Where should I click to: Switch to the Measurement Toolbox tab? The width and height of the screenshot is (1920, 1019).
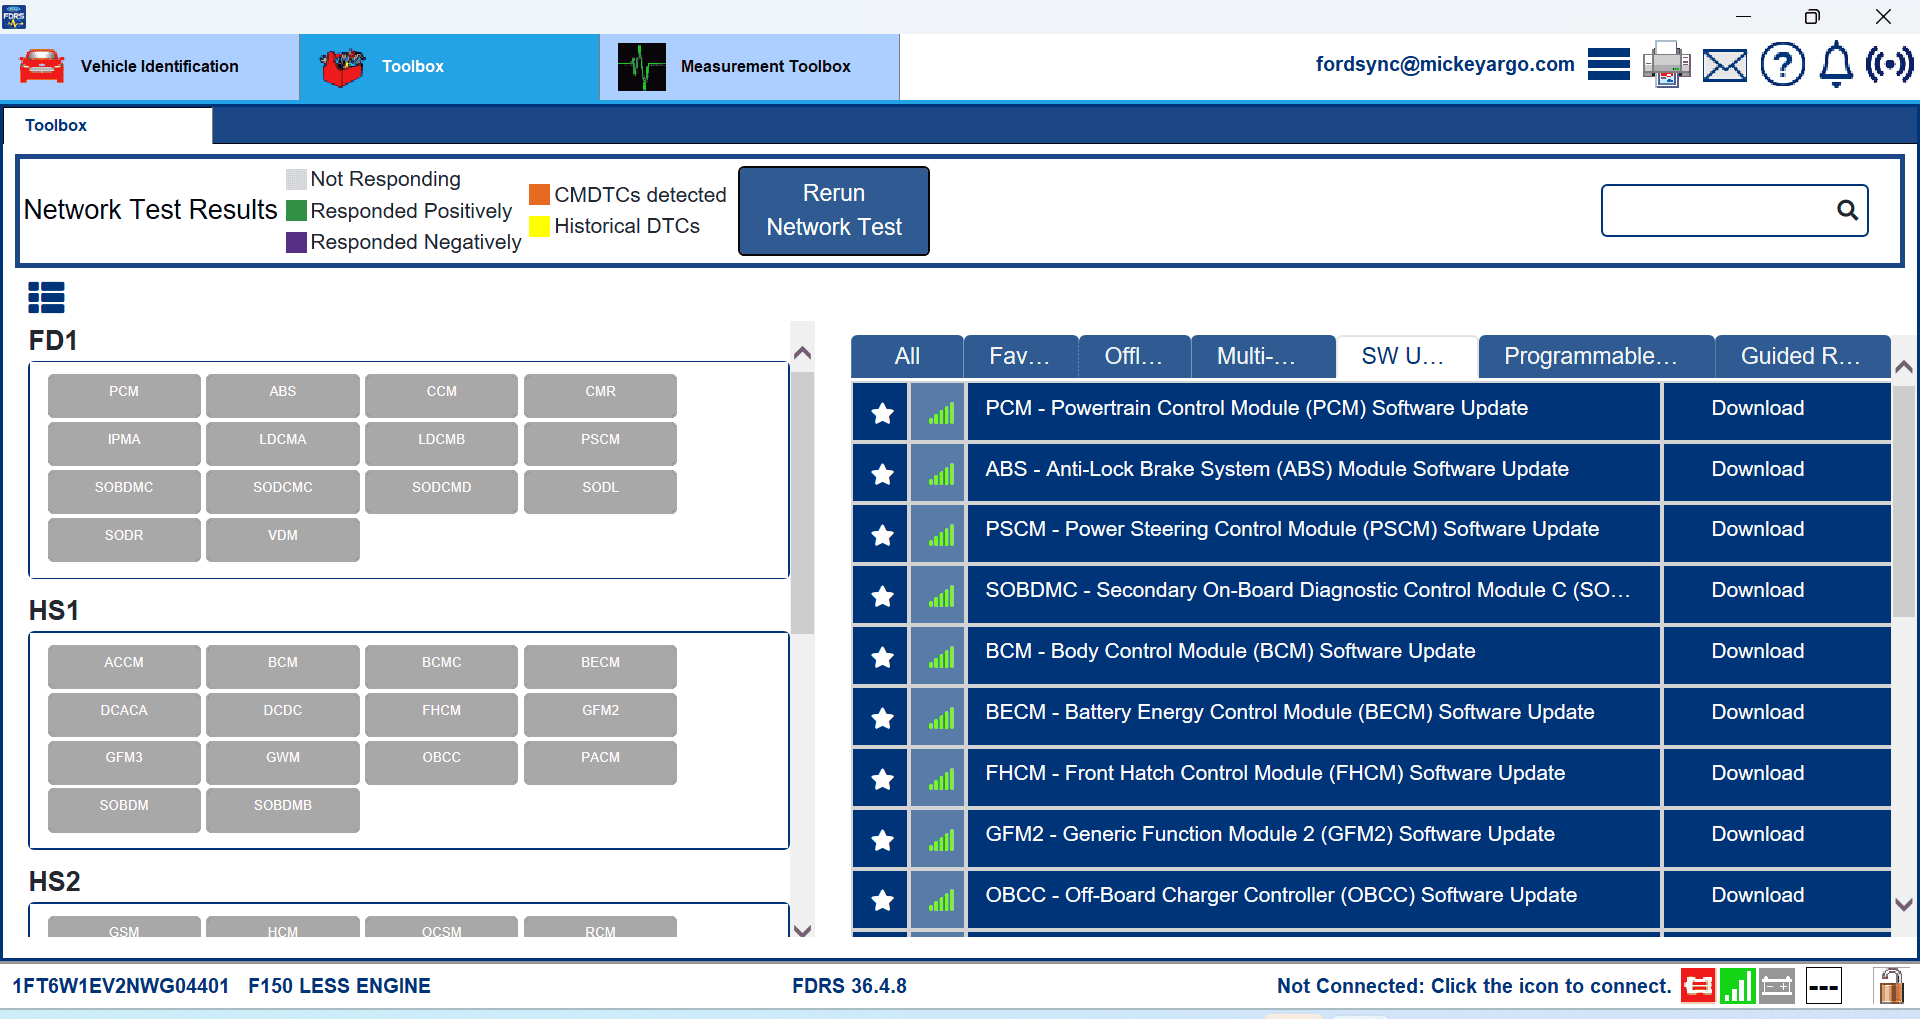point(749,67)
